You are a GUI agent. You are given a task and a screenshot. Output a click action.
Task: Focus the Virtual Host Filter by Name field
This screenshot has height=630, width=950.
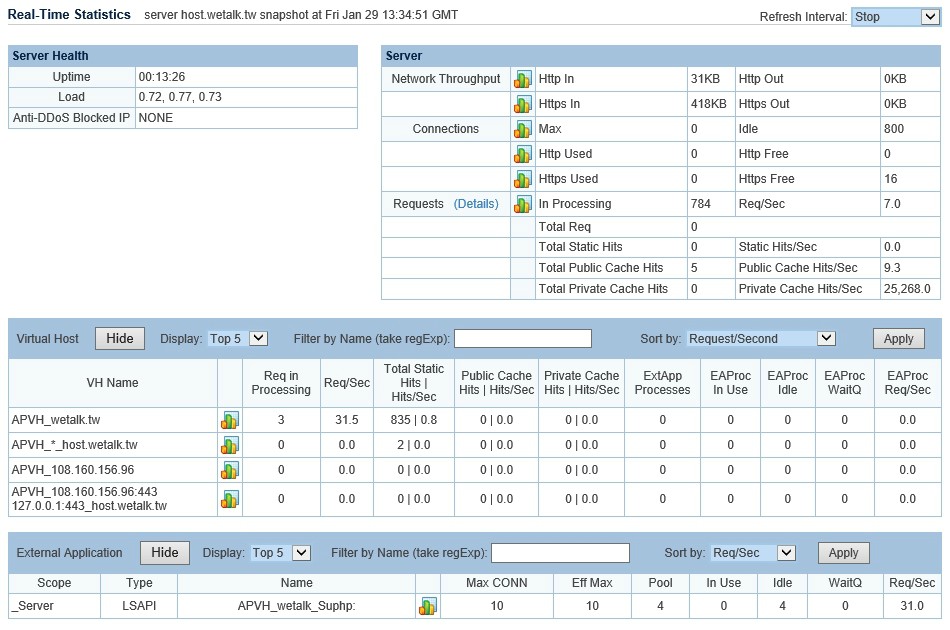(x=523, y=339)
